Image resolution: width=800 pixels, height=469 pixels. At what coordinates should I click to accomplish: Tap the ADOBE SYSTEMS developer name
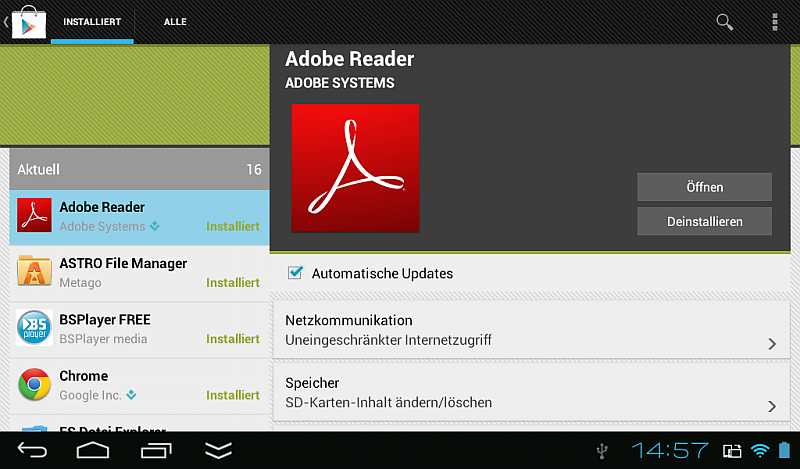pyautogui.click(x=340, y=83)
